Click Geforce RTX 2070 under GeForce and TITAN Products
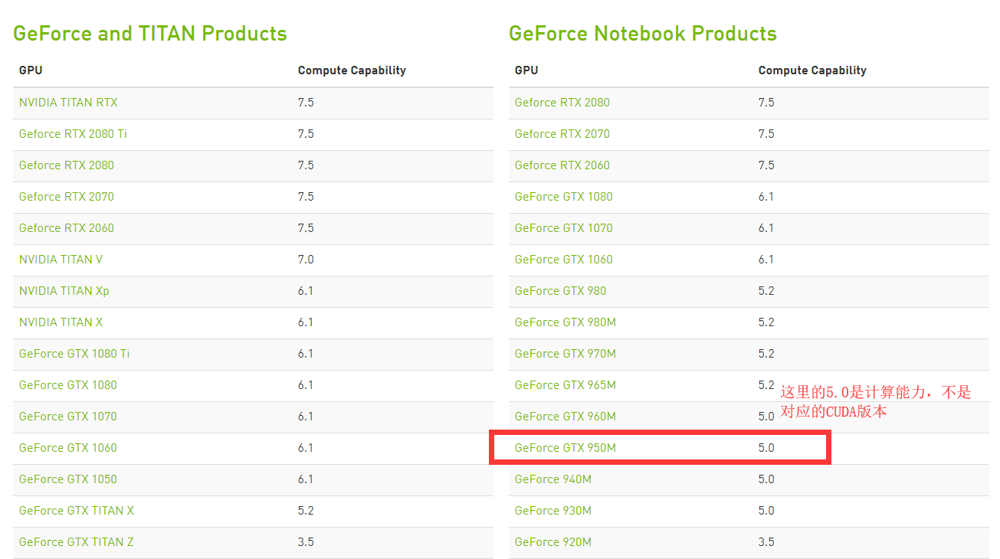Image resolution: width=1000 pixels, height=559 pixels. 66,196
